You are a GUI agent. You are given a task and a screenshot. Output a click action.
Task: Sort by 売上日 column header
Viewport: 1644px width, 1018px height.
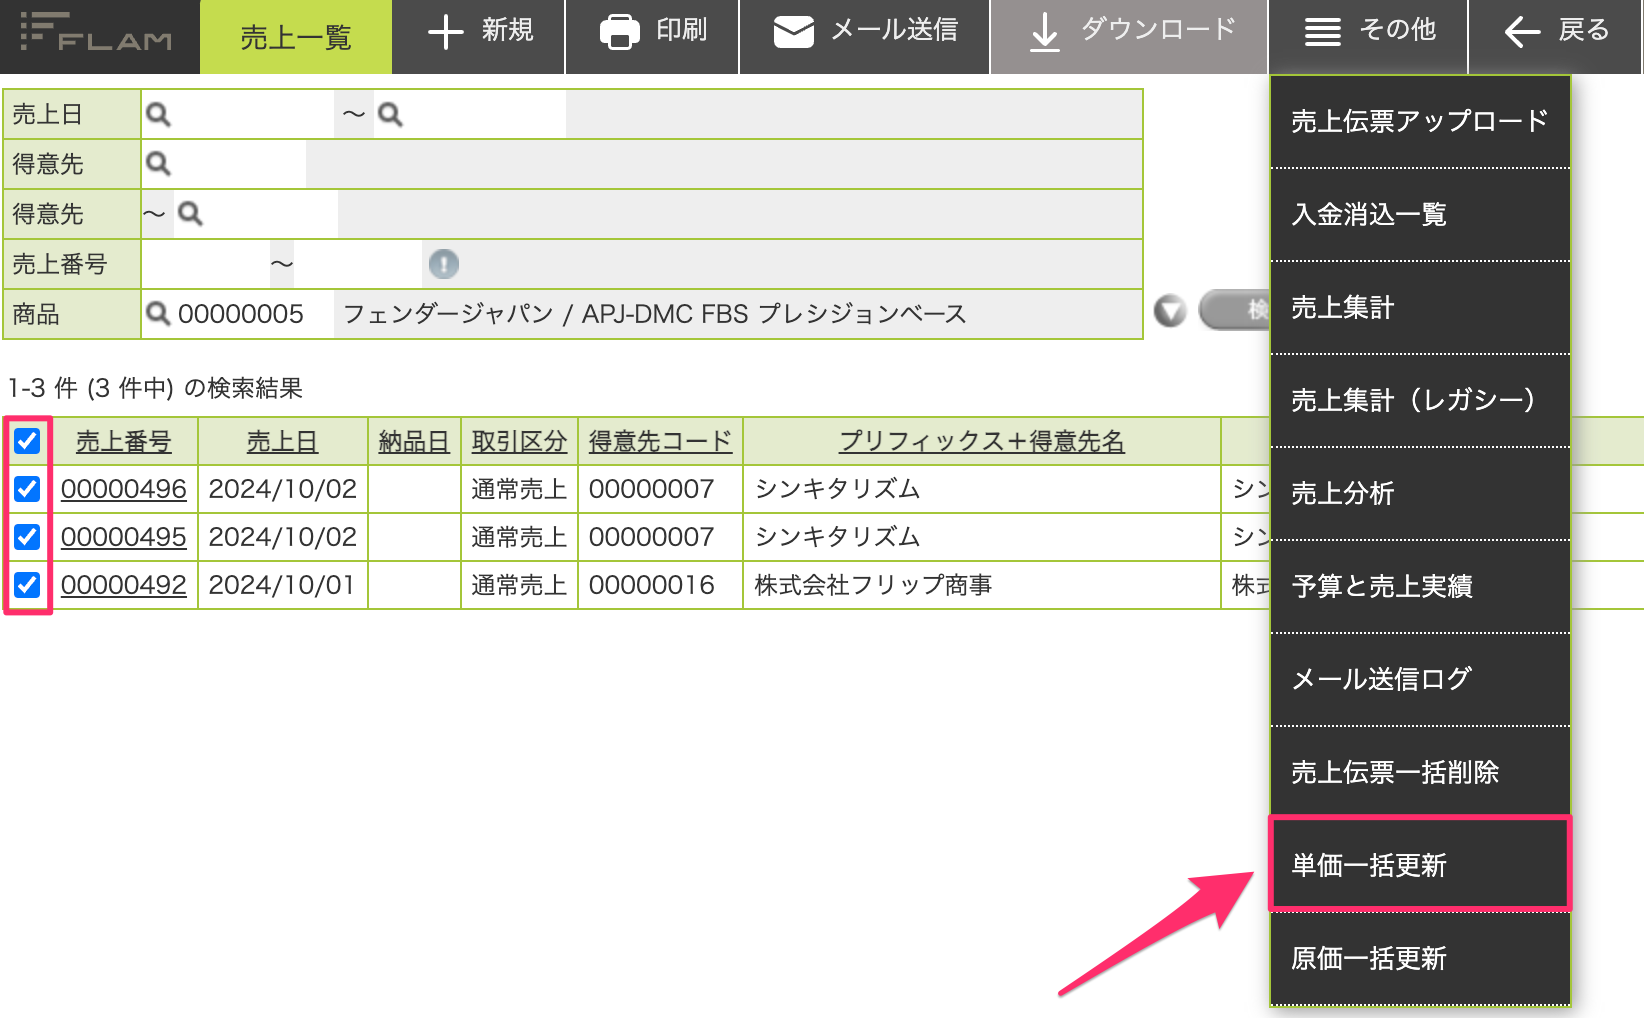(x=282, y=441)
